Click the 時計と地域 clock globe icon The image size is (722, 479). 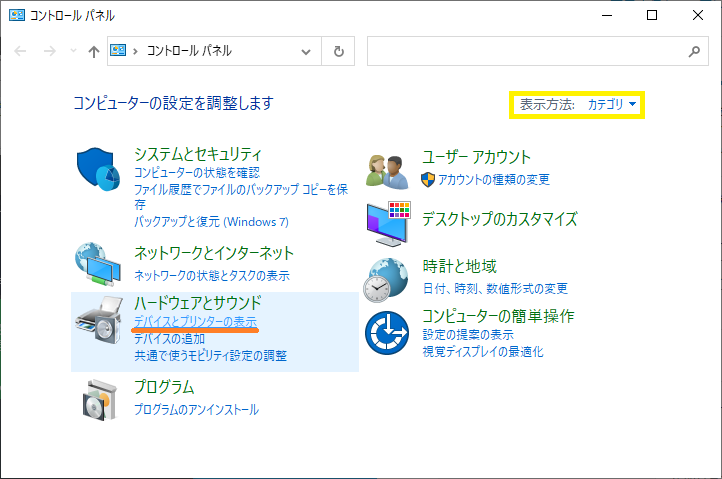(386, 280)
